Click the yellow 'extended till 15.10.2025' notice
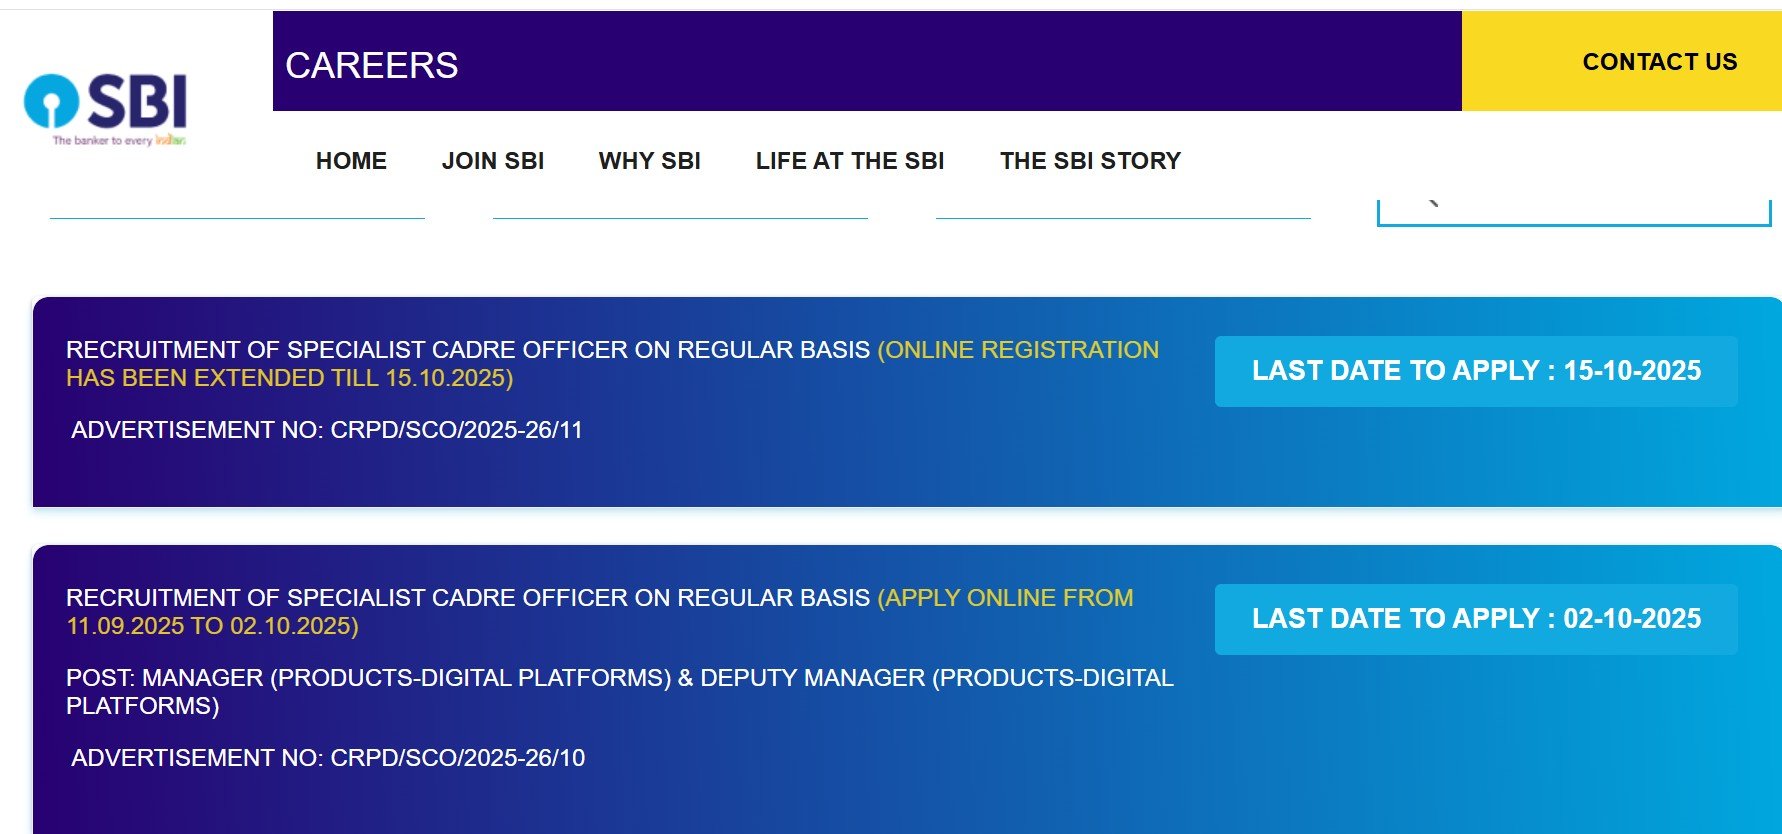Viewport: 1782px width, 834px height. (290, 379)
